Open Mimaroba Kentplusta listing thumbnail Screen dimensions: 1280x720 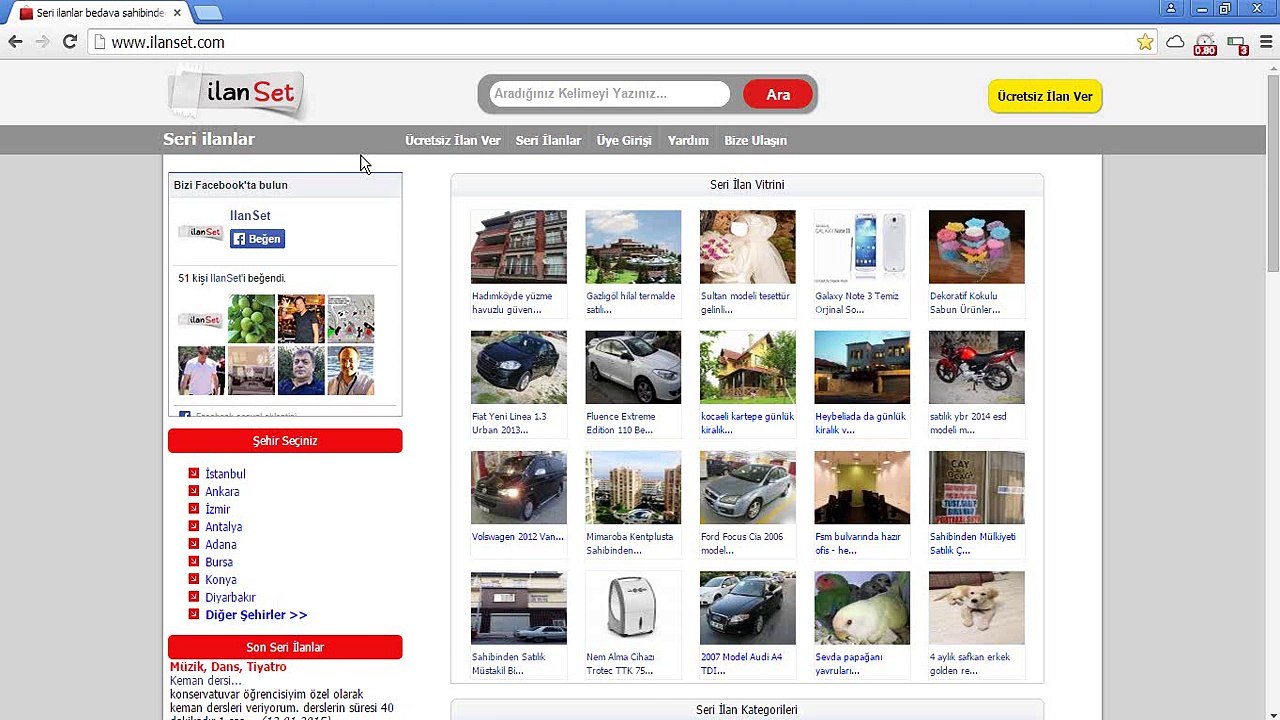point(633,488)
